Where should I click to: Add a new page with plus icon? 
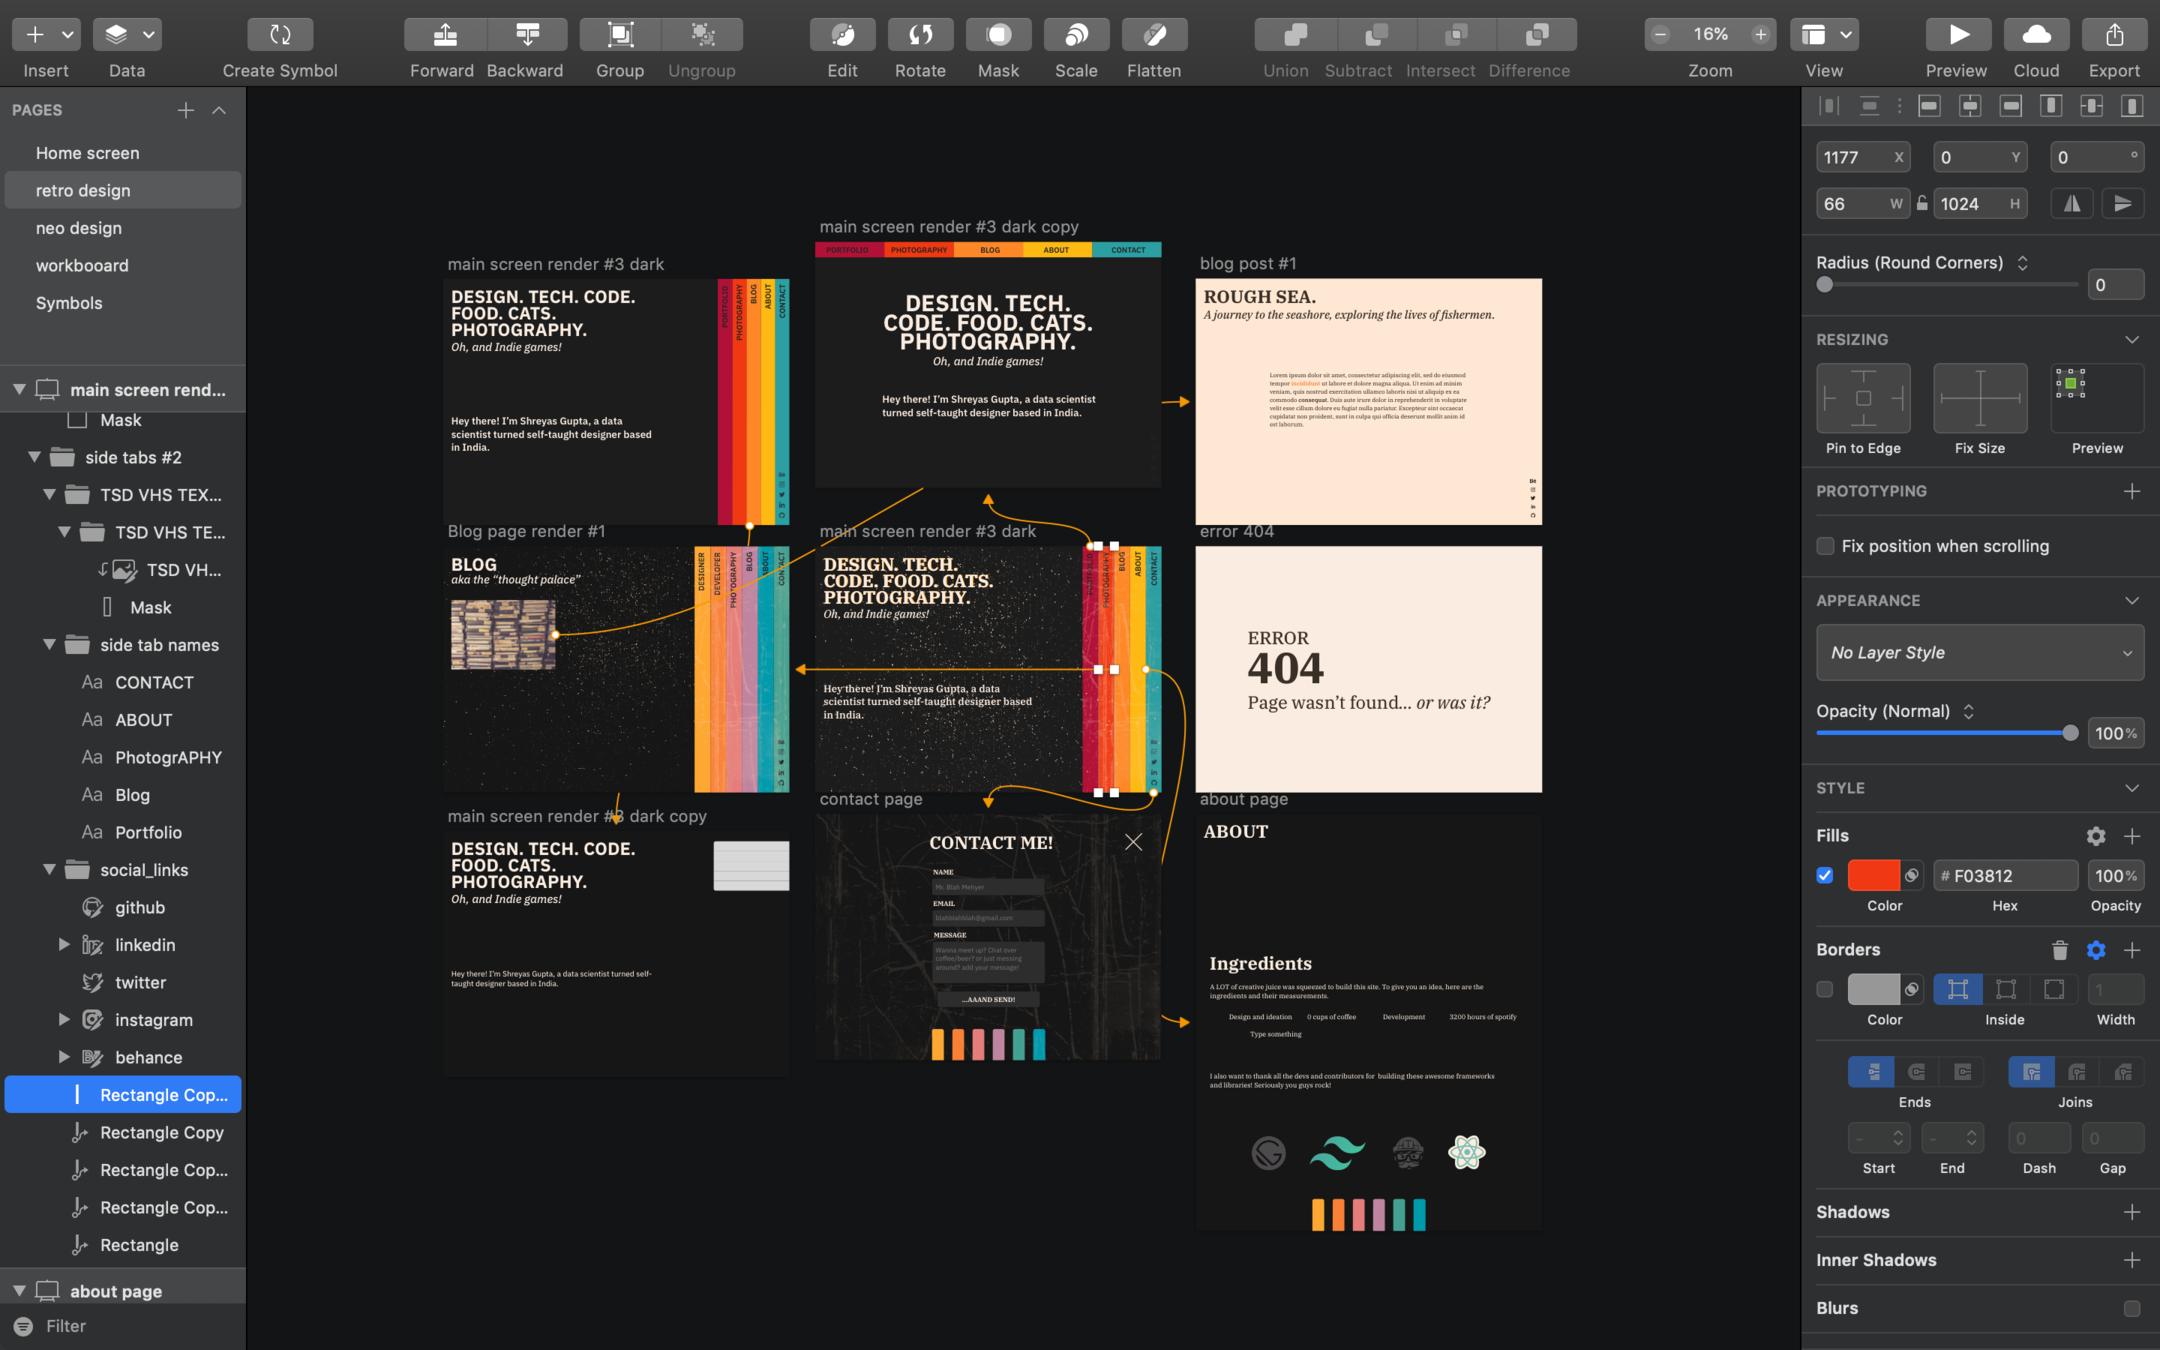click(186, 110)
